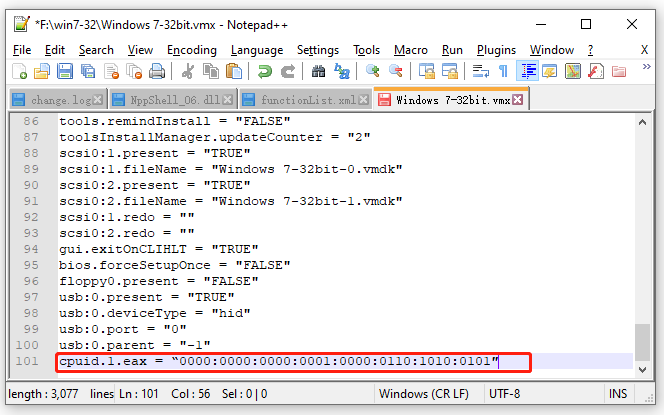Undo the last edit with the green arrow

(265, 71)
